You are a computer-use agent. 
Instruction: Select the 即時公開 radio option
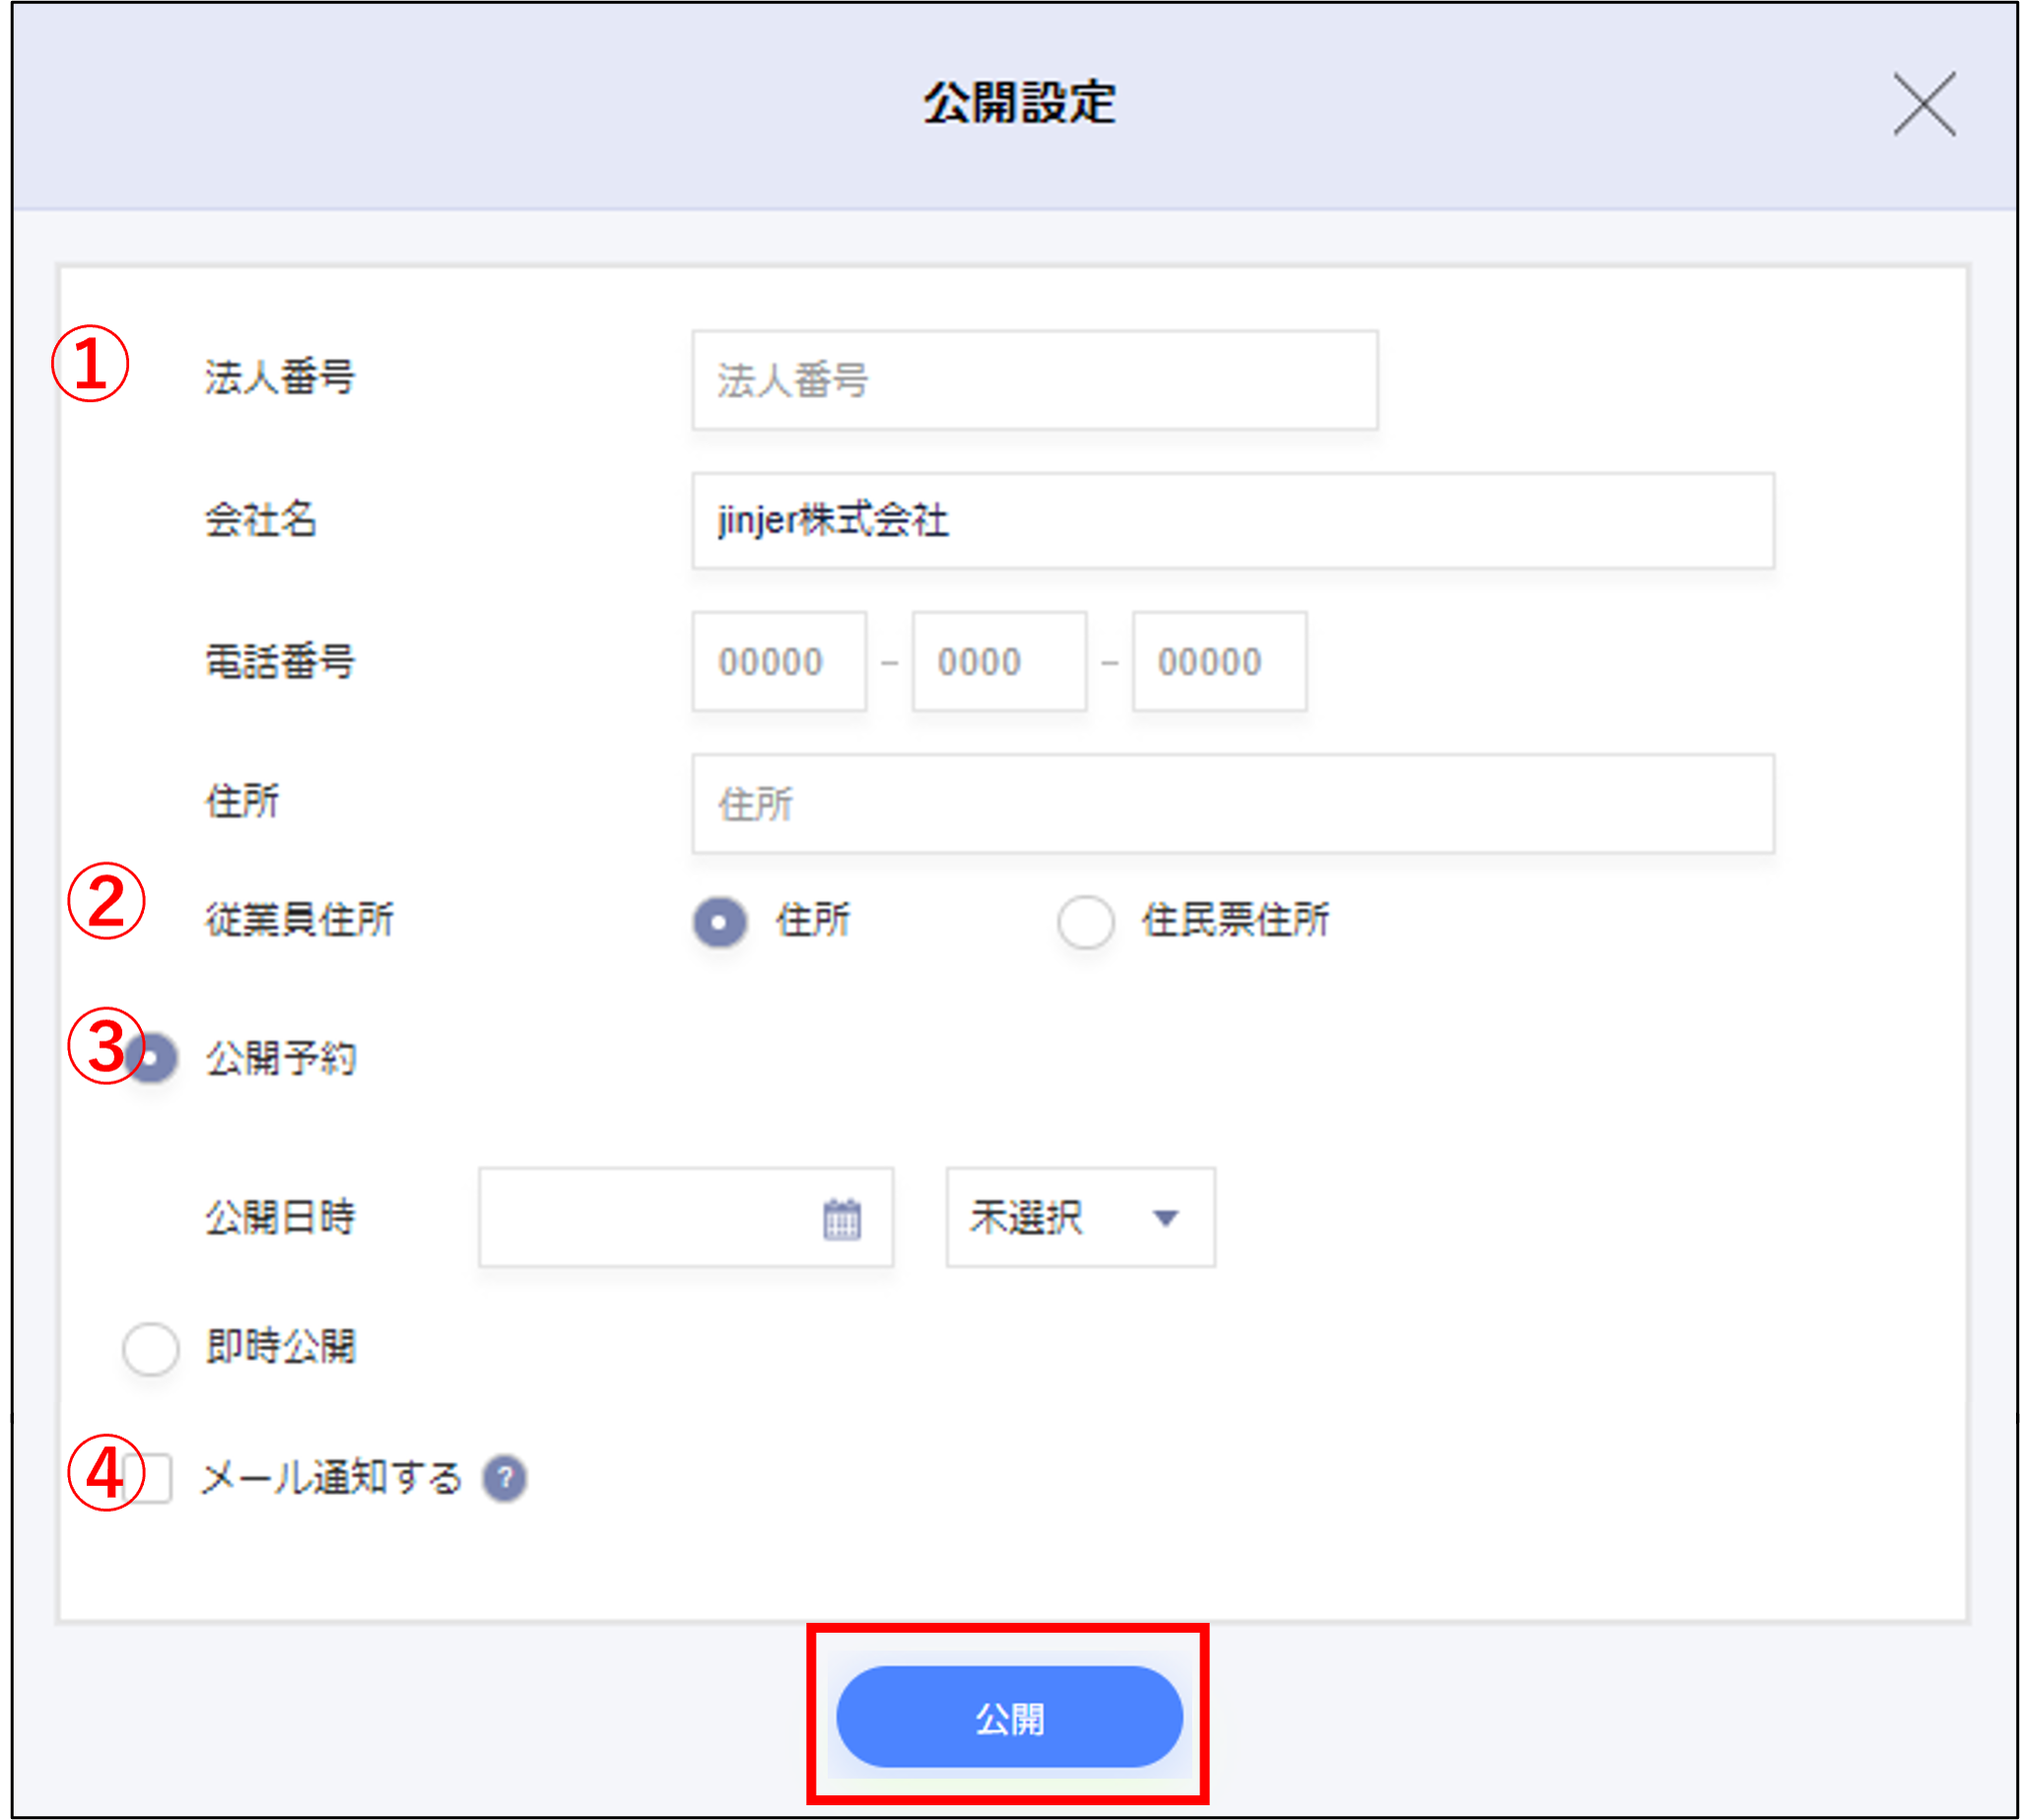point(150,1349)
